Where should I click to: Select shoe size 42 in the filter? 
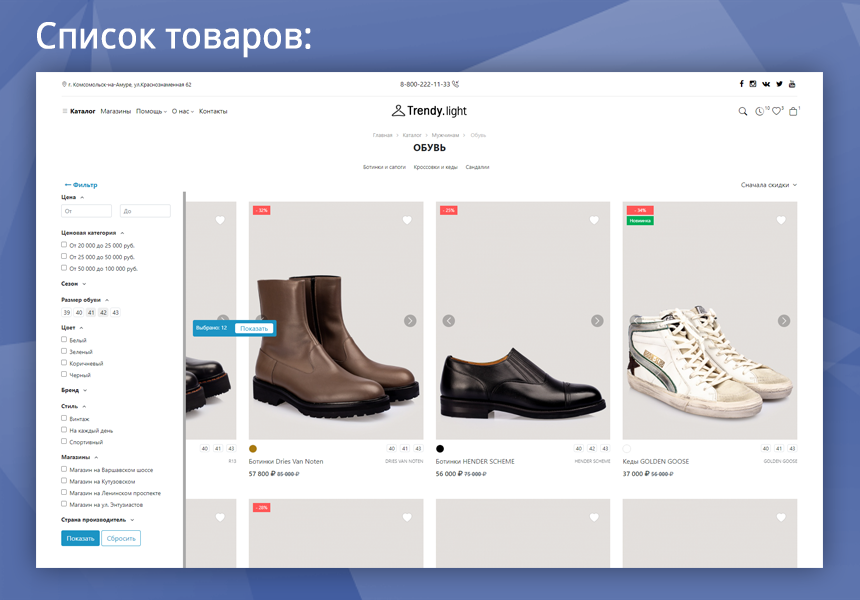point(103,312)
